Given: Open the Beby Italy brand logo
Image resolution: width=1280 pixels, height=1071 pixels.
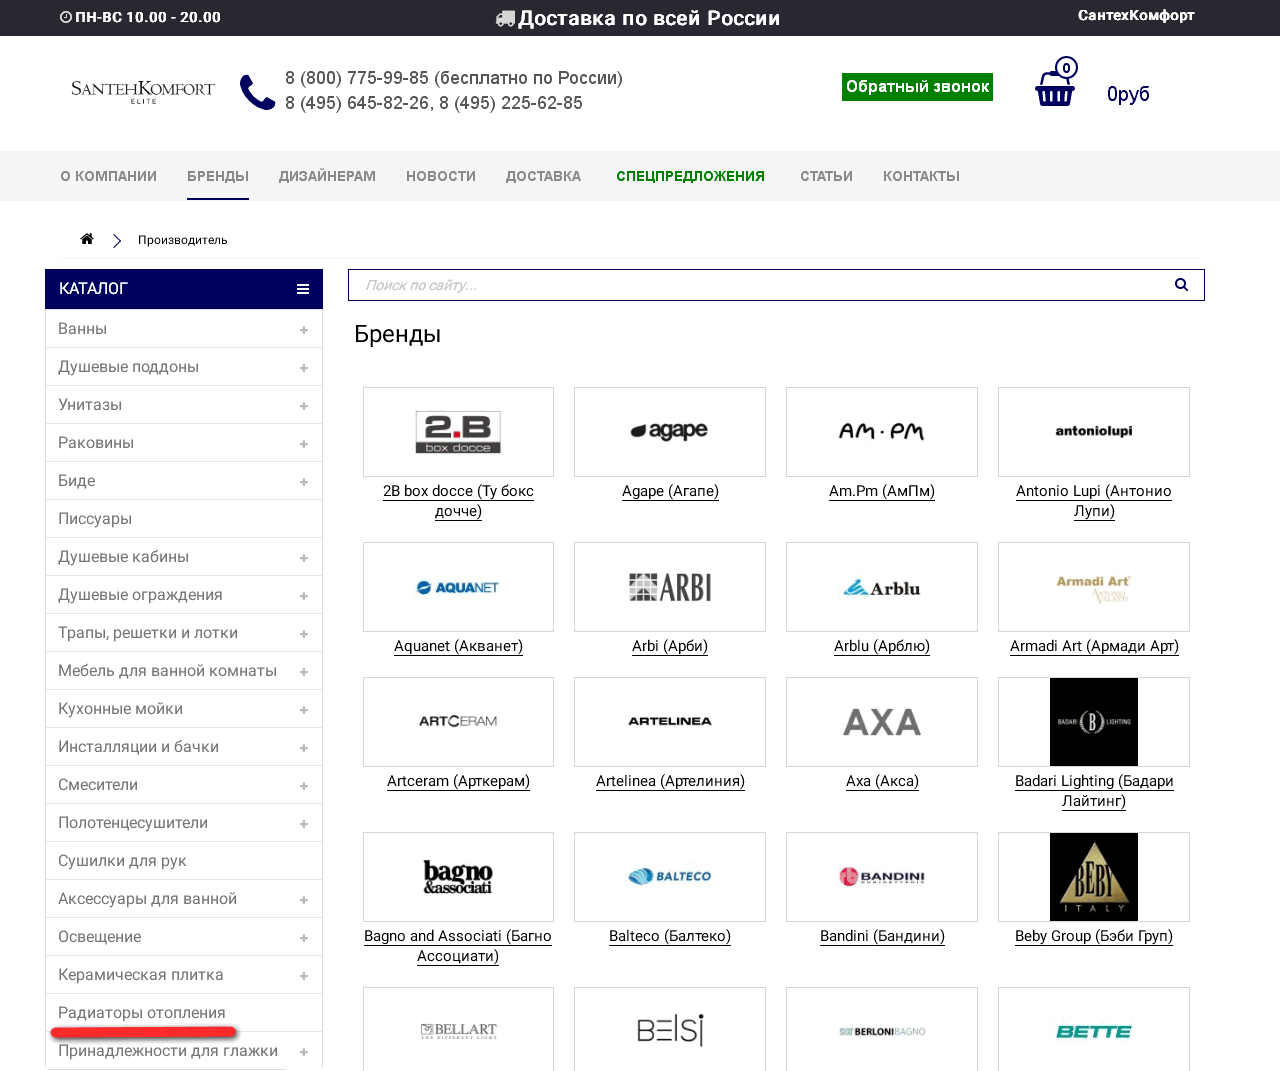Looking at the screenshot, I should coord(1094,877).
